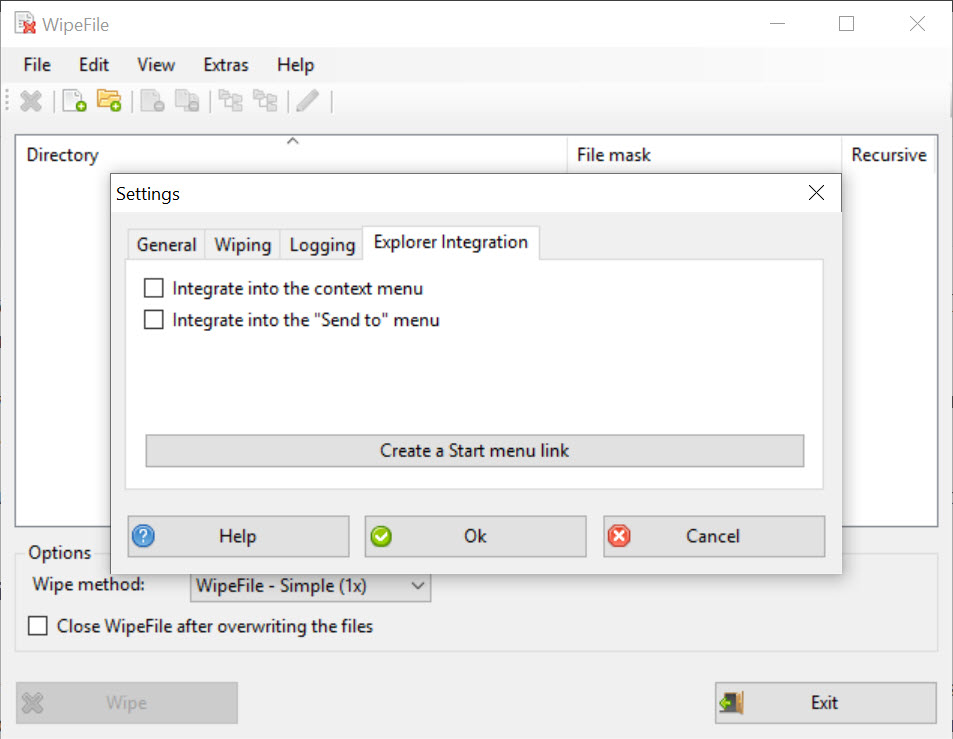Click the first grayed folder tree icon
The image size is (953, 739).
coord(230,101)
